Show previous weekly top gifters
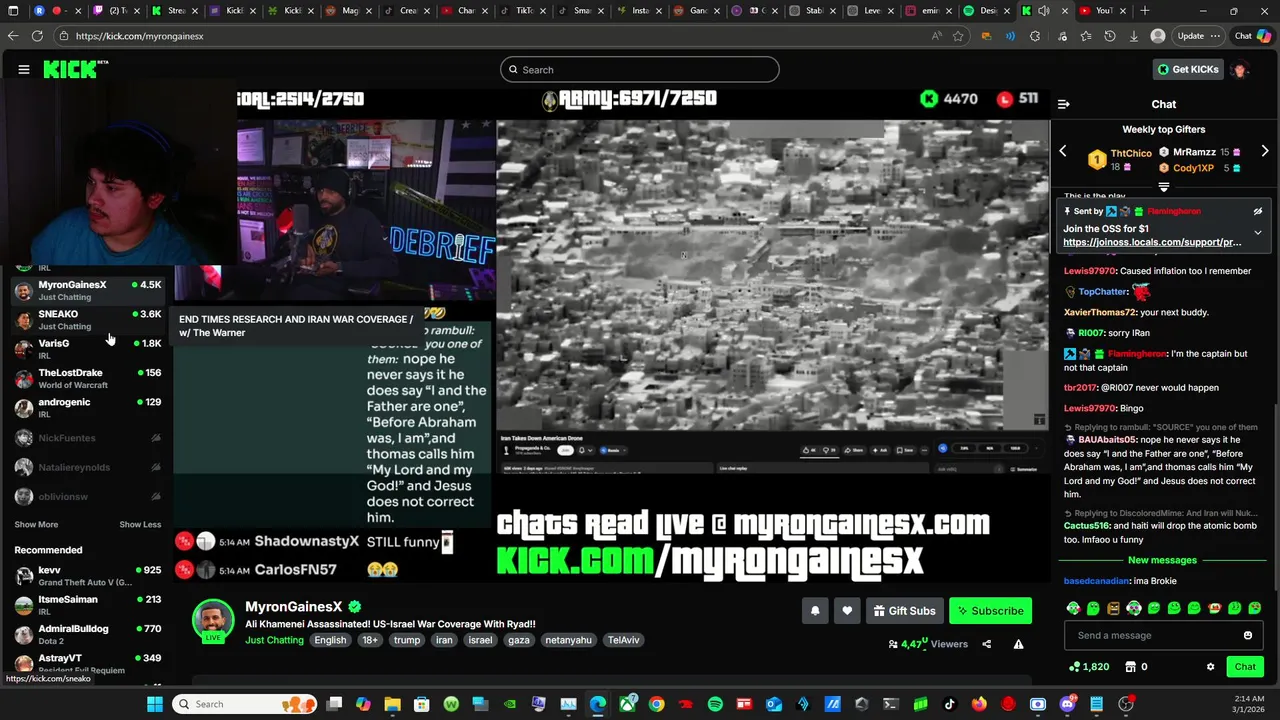 click(1063, 151)
